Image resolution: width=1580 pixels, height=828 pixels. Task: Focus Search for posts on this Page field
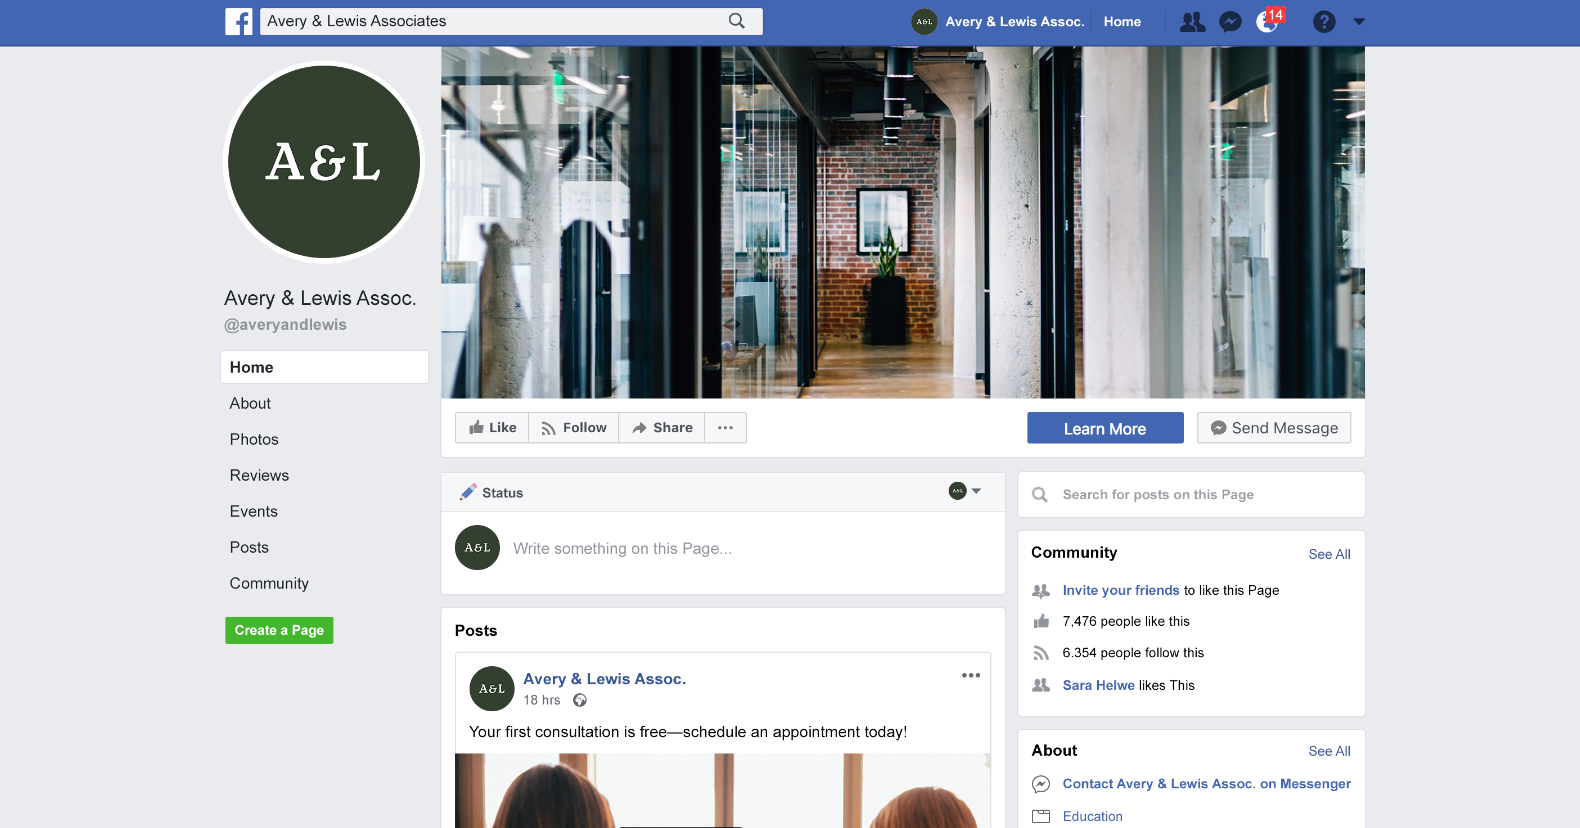[x=1191, y=494]
